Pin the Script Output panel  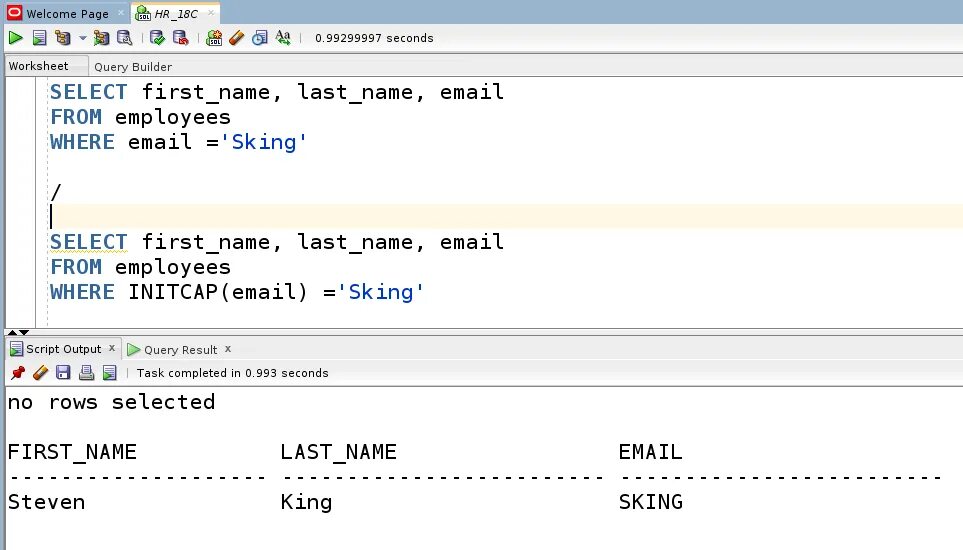point(17,373)
